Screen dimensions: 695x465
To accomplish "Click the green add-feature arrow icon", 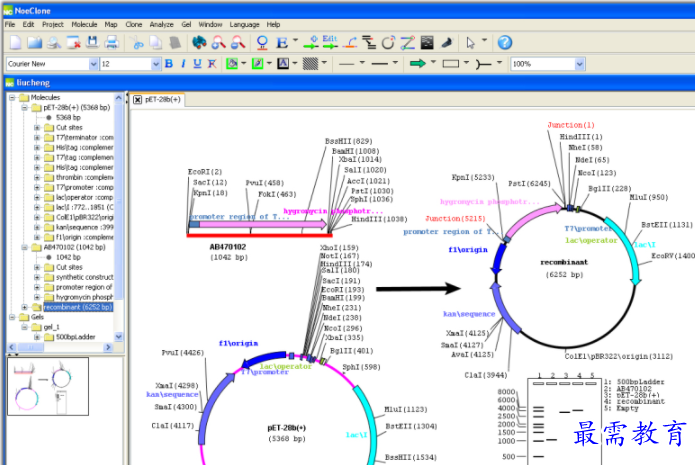I will [x=311, y=43].
